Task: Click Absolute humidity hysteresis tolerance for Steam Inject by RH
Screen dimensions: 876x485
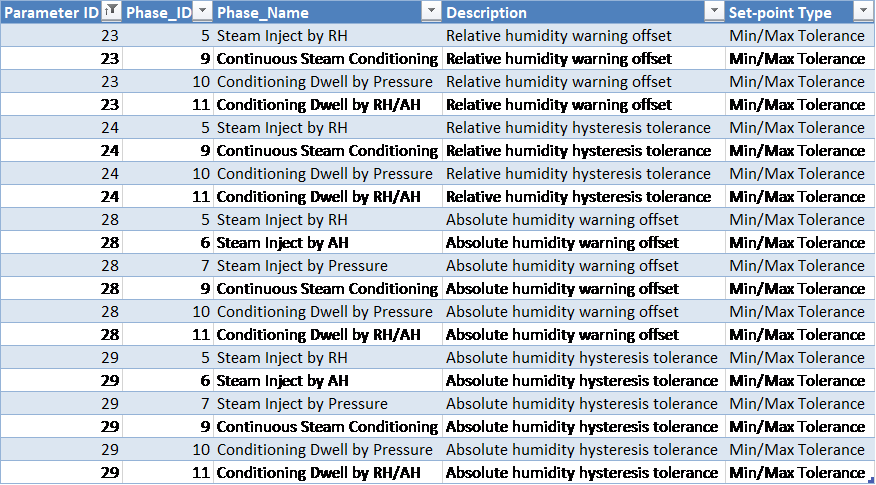Action: [581, 358]
